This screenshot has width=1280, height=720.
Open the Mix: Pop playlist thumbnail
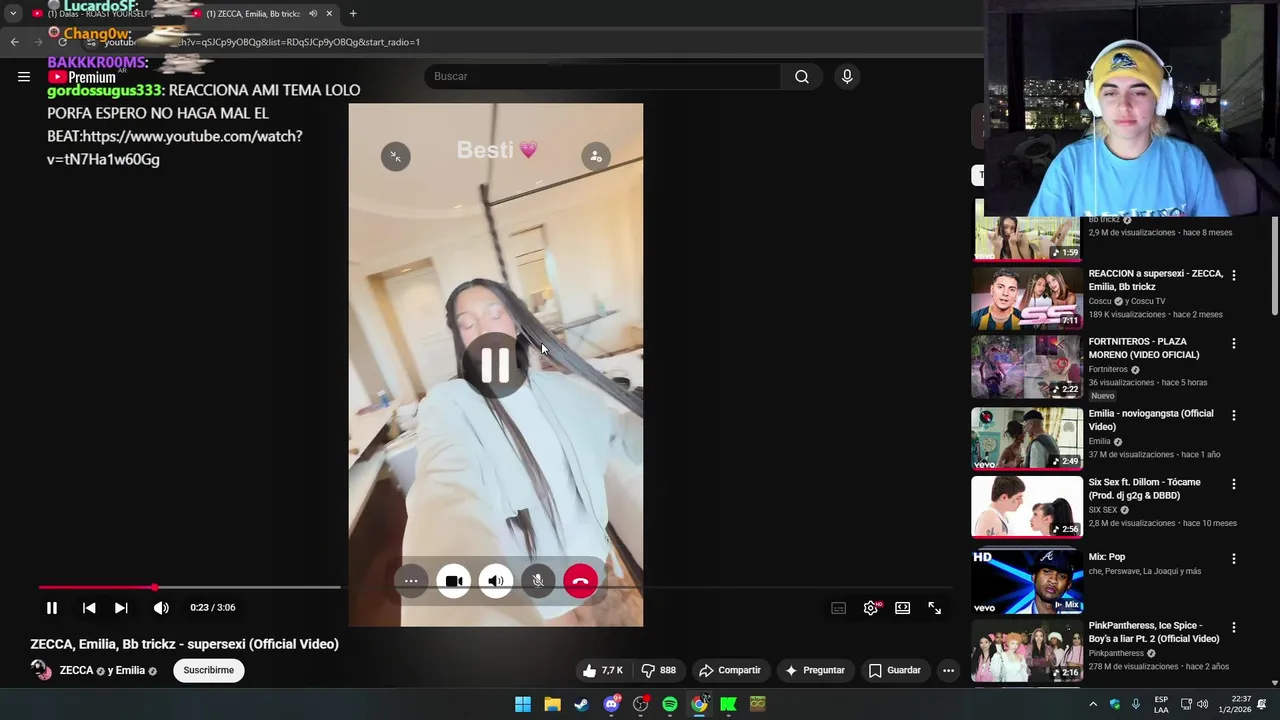(x=1027, y=582)
